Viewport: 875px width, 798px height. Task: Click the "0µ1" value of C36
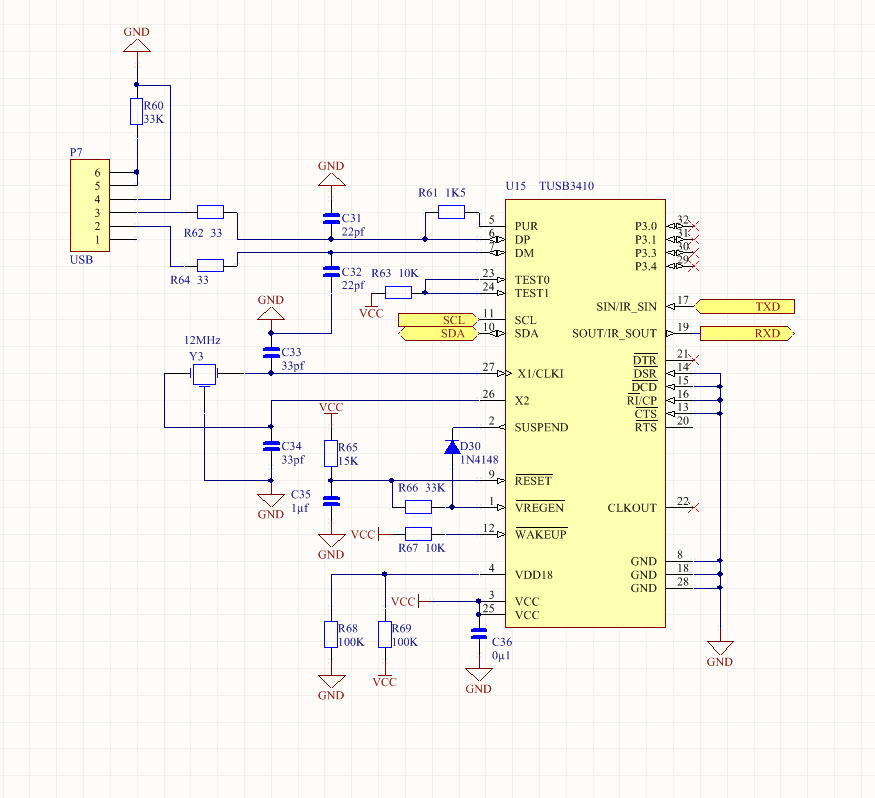[501, 656]
